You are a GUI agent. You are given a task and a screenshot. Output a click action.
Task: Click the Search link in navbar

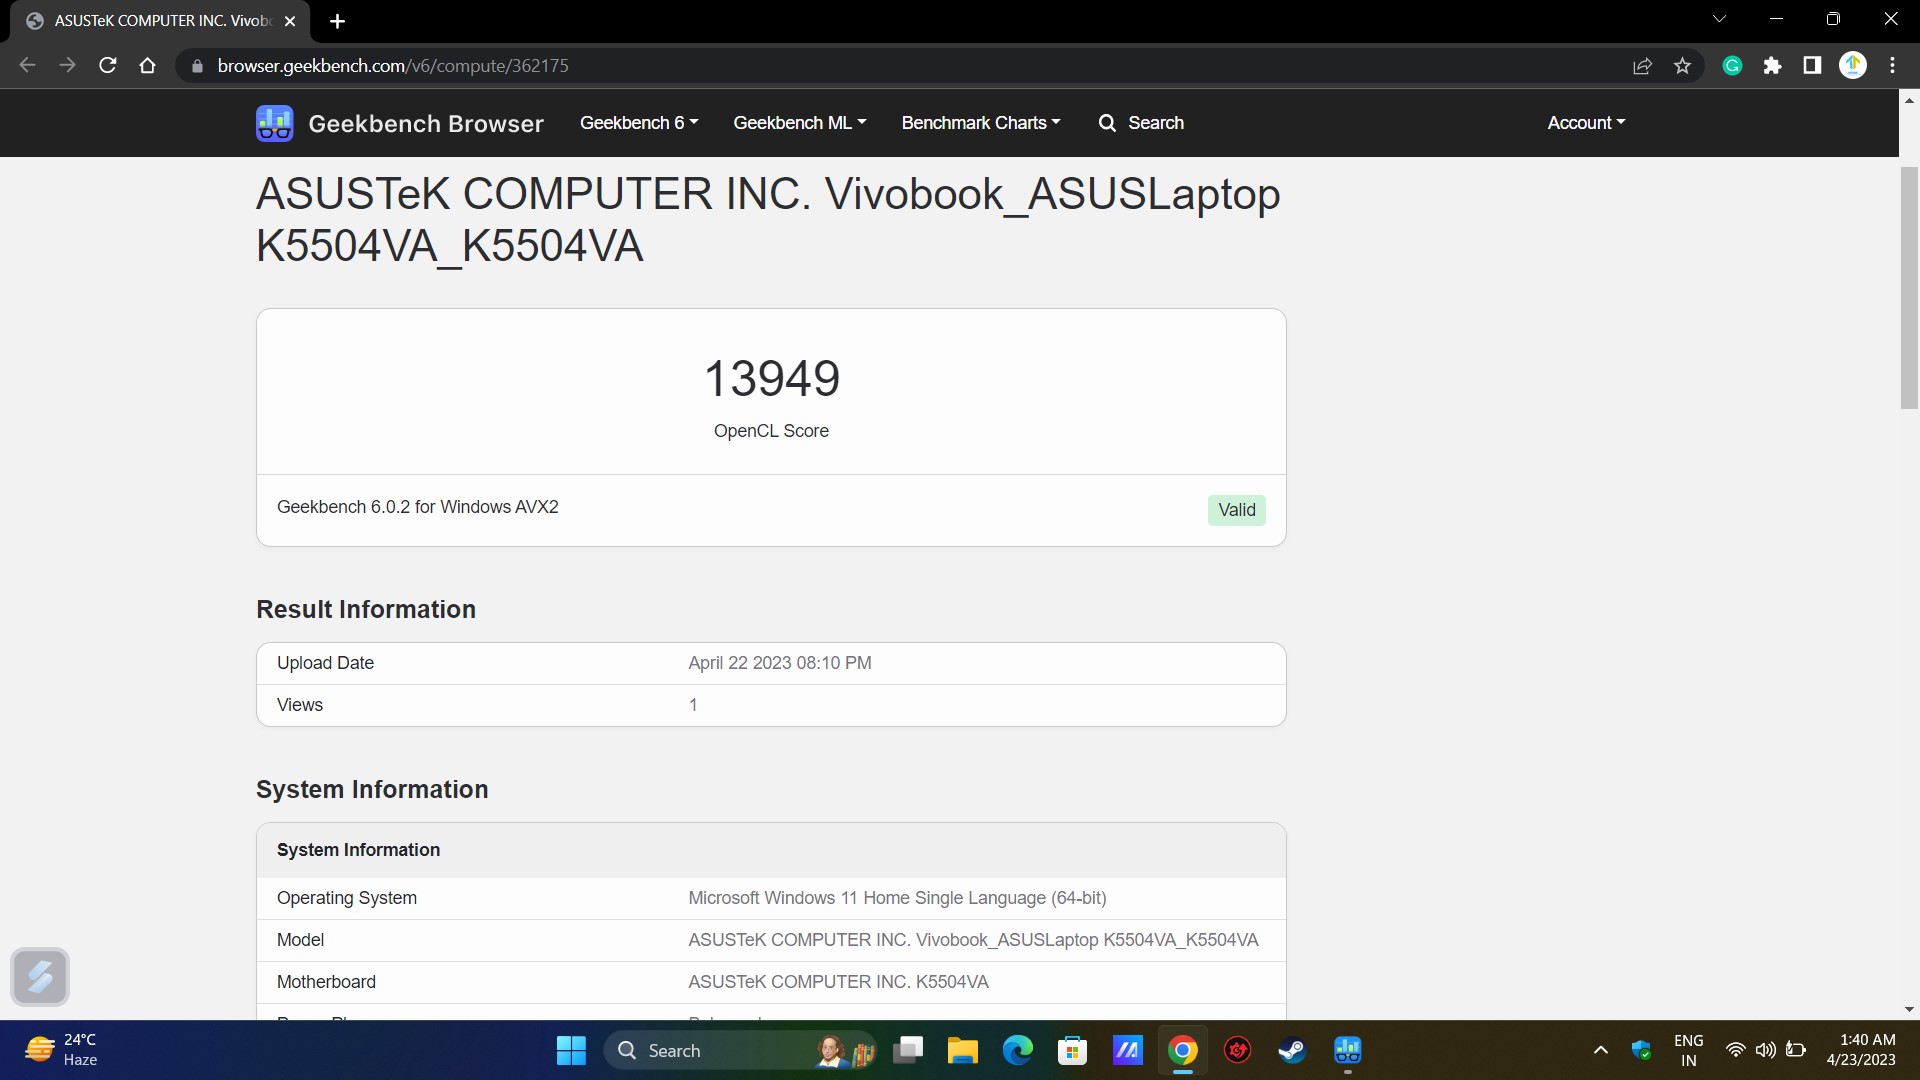pyautogui.click(x=1141, y=123)
